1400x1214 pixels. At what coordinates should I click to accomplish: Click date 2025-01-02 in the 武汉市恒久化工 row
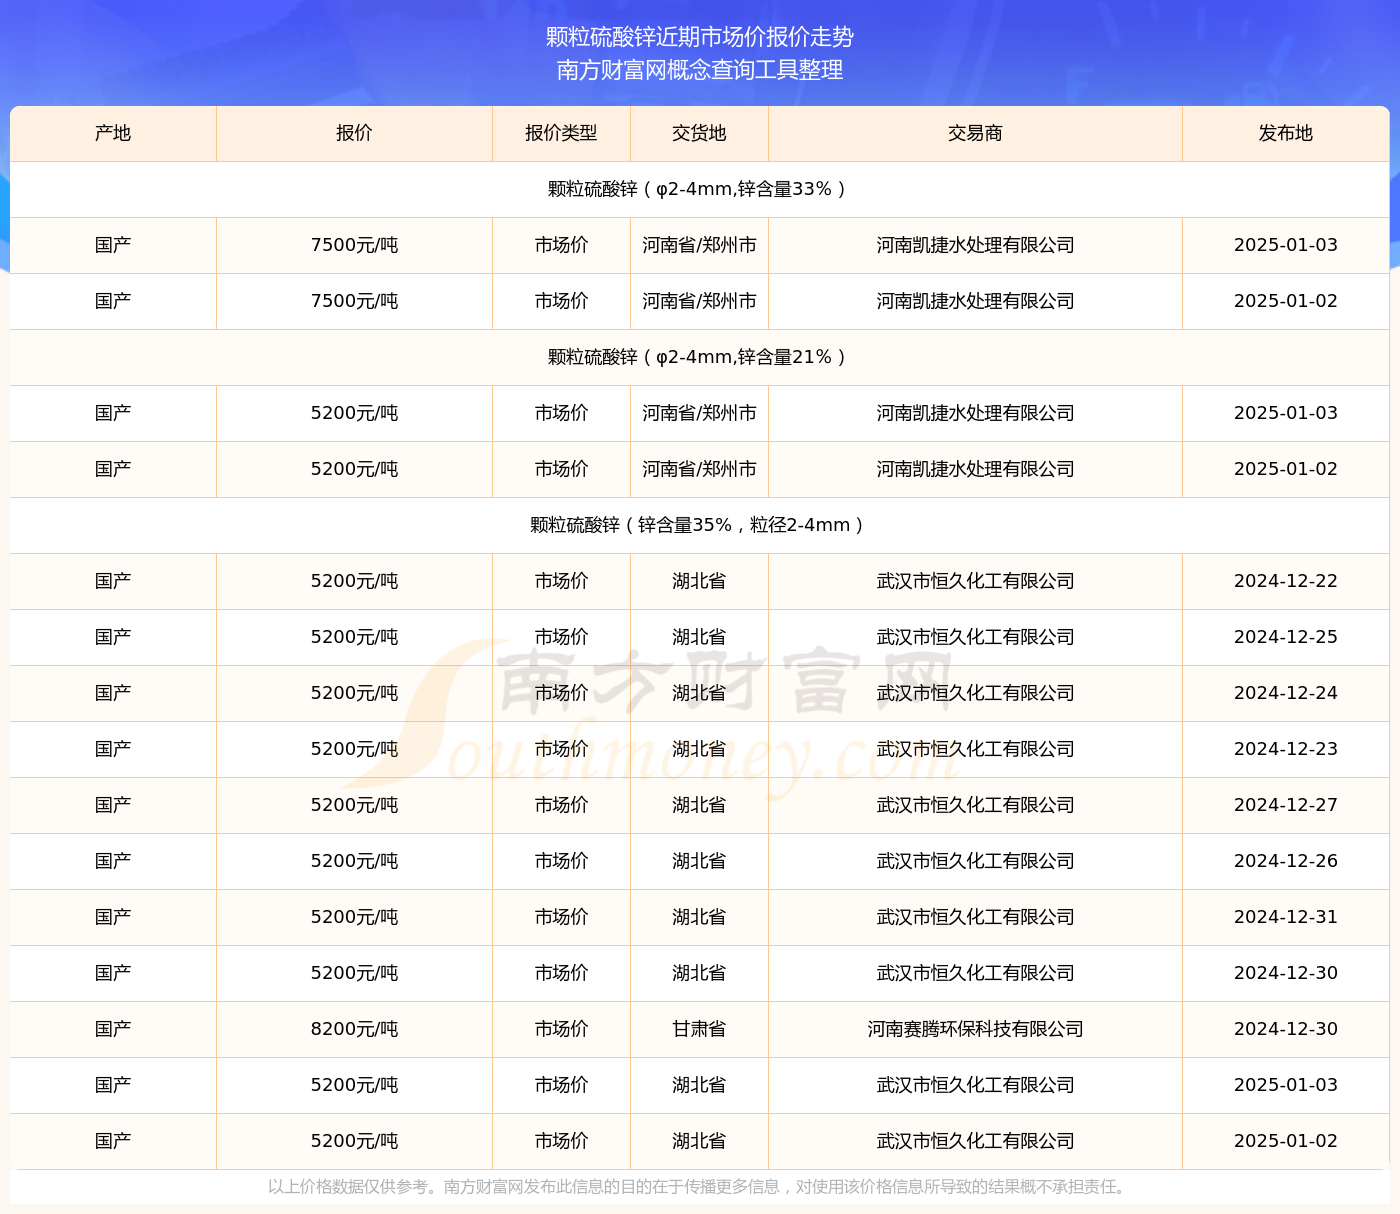1285,1141
